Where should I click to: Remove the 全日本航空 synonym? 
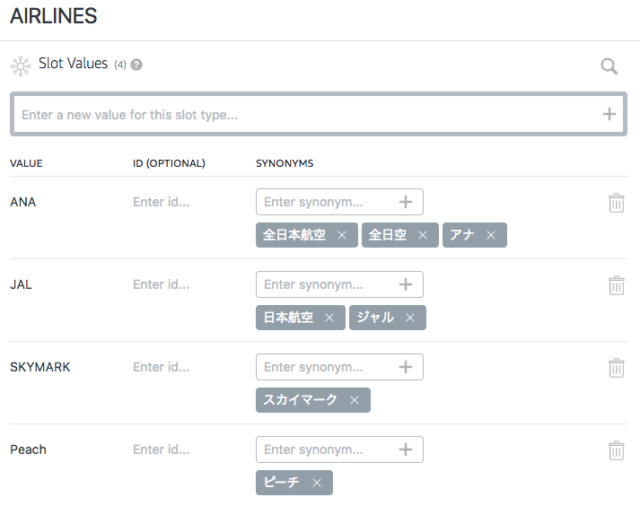coord(342,235)
